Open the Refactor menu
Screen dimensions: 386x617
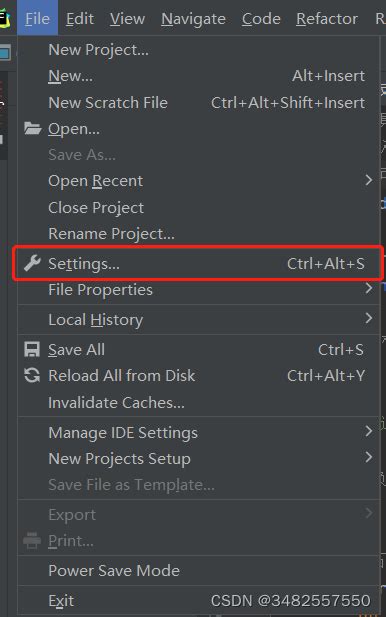click(x=327, y=18)
